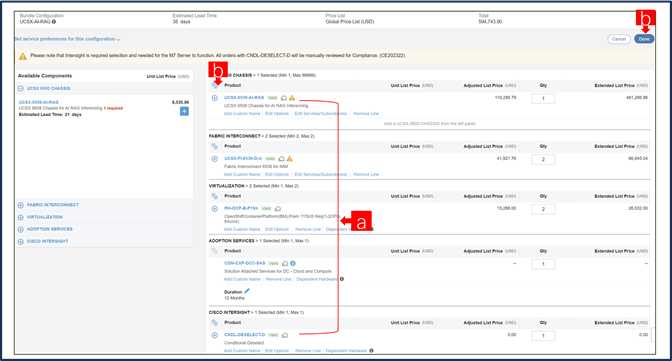Viewport: 672px width, 361px height.
Task: Click the Total value 594,743.90
Action: point(490,21)
